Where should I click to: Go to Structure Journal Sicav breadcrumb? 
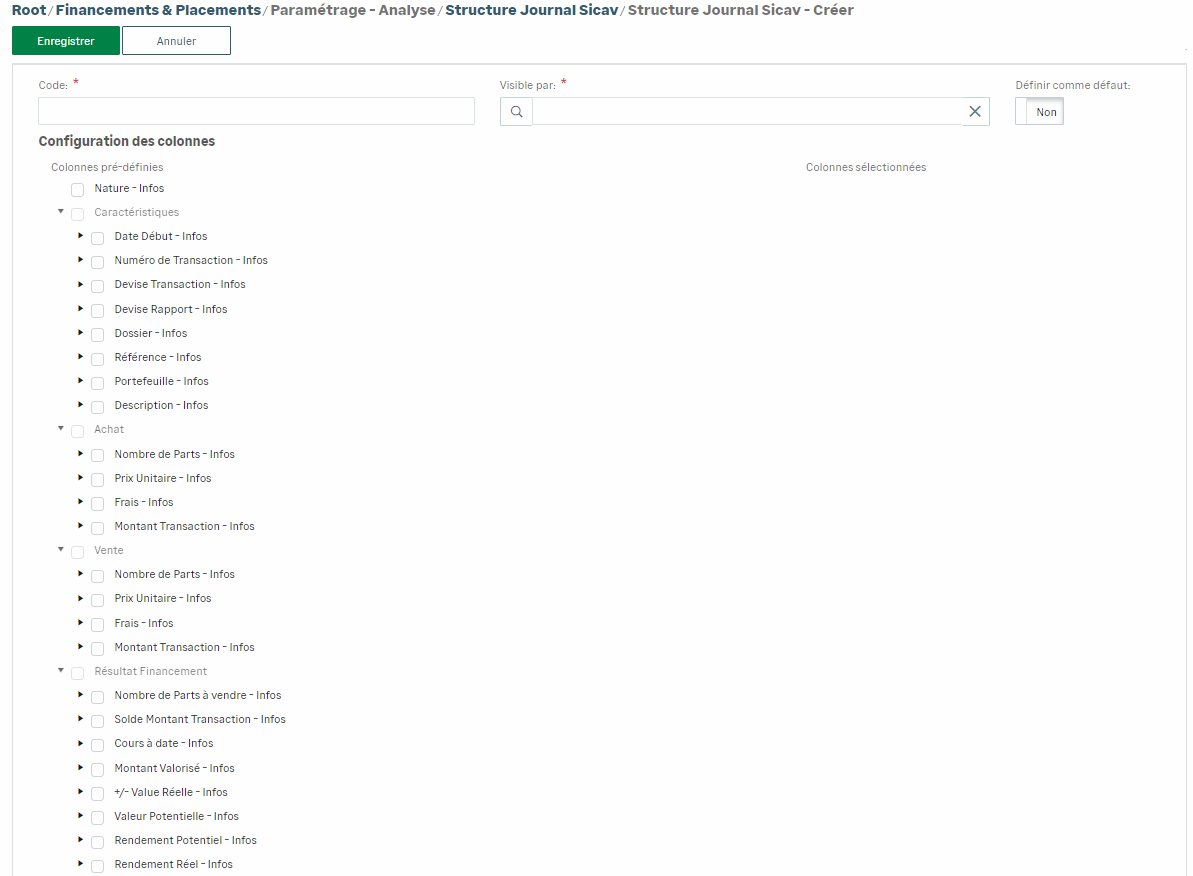(531, 10)
